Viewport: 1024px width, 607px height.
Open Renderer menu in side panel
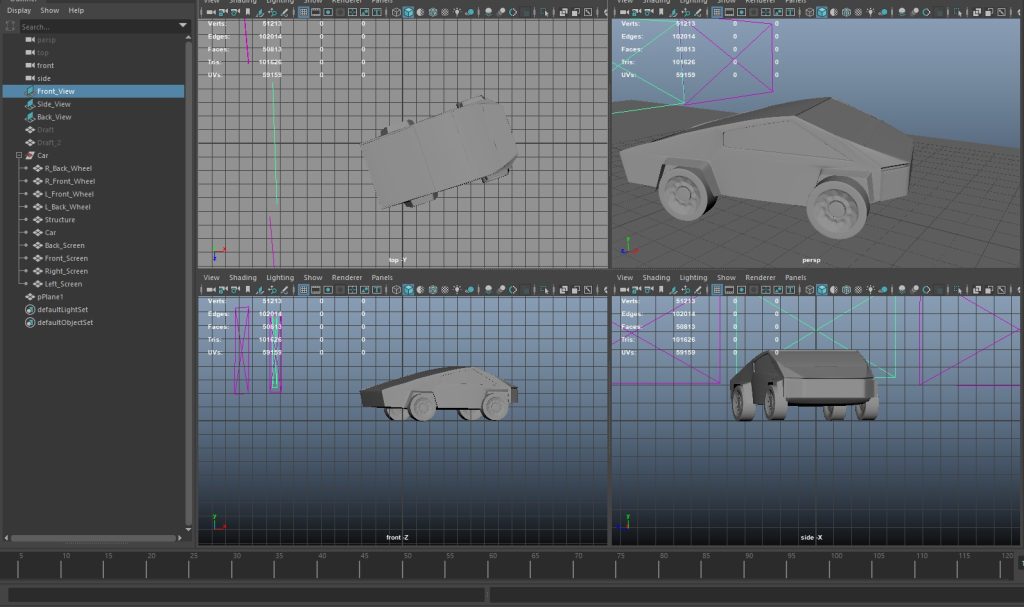pos(760,278)
